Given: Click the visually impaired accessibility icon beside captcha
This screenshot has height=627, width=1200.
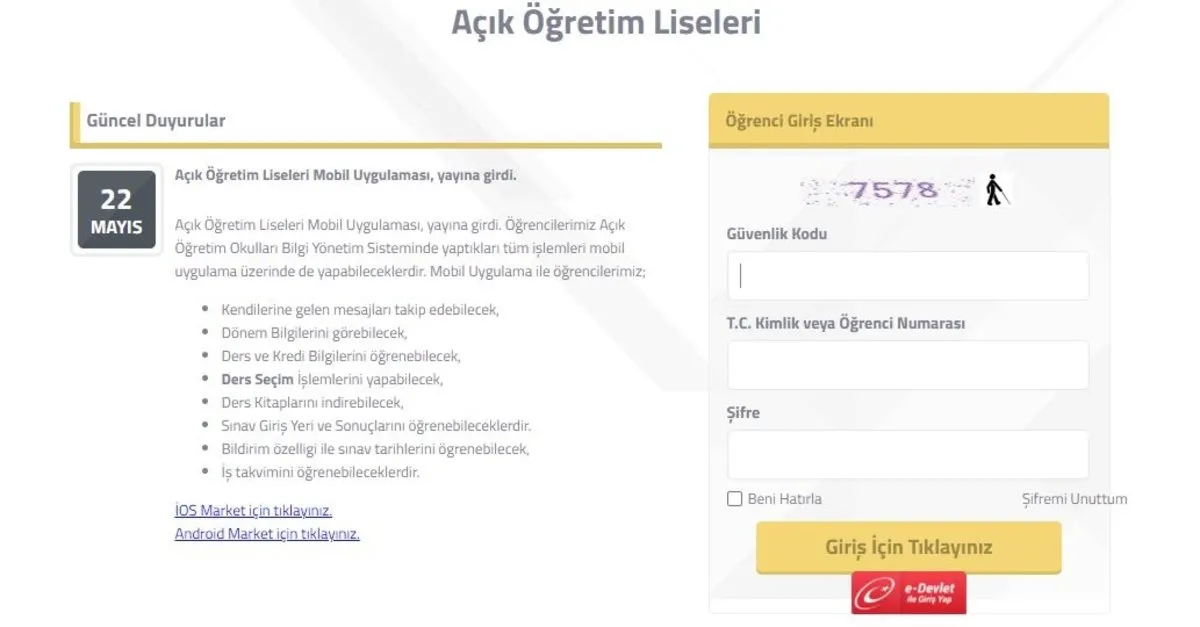Looking at the screenshot, I should point(994,190).
